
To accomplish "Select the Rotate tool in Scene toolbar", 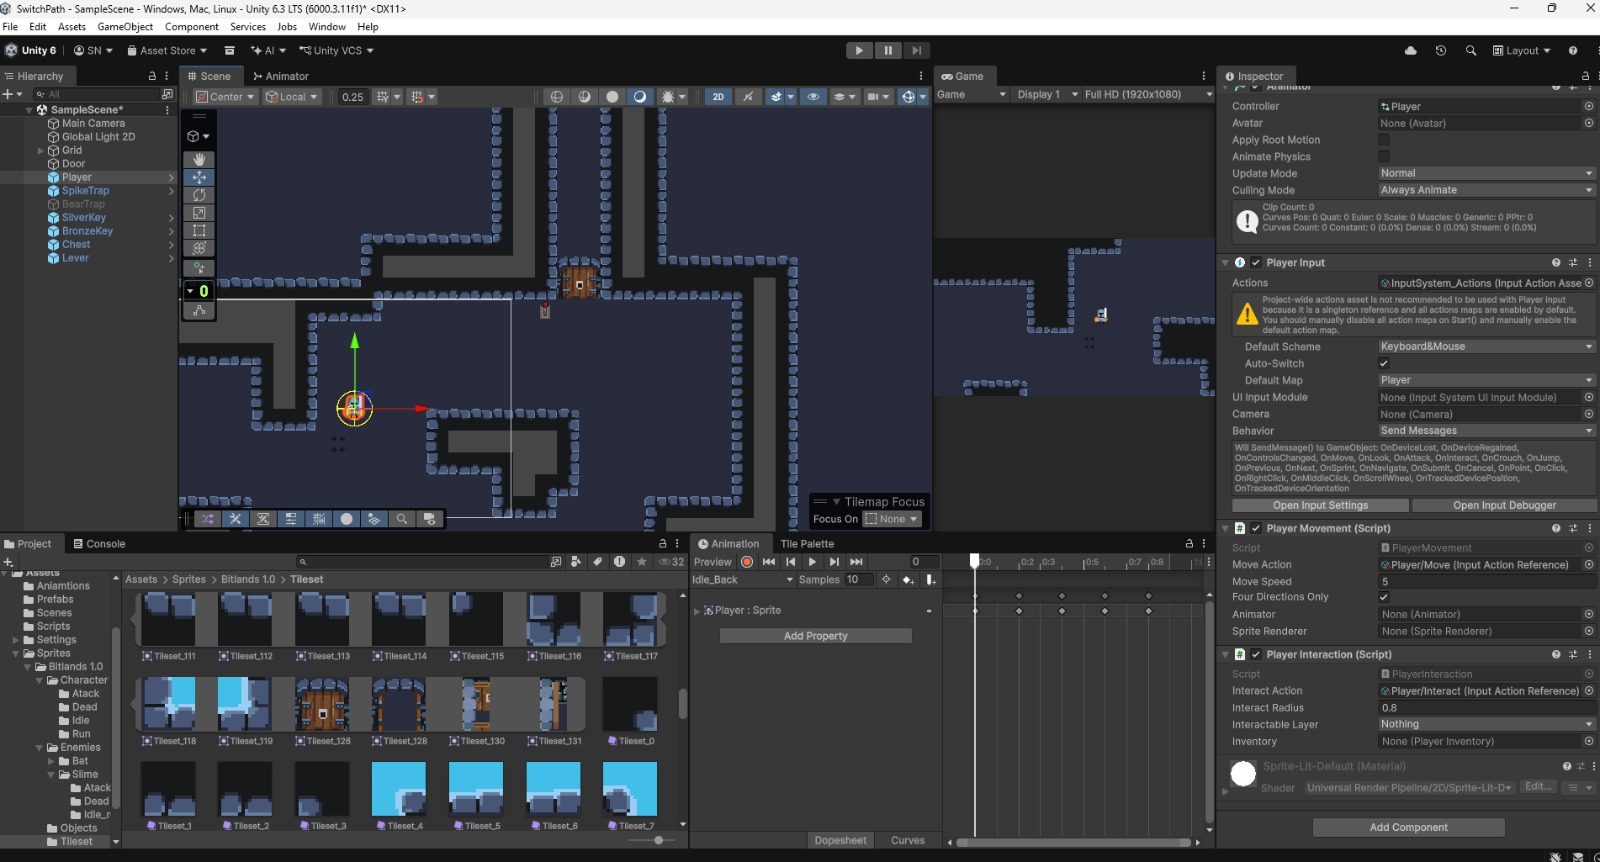I will click(x=199, y=195).
